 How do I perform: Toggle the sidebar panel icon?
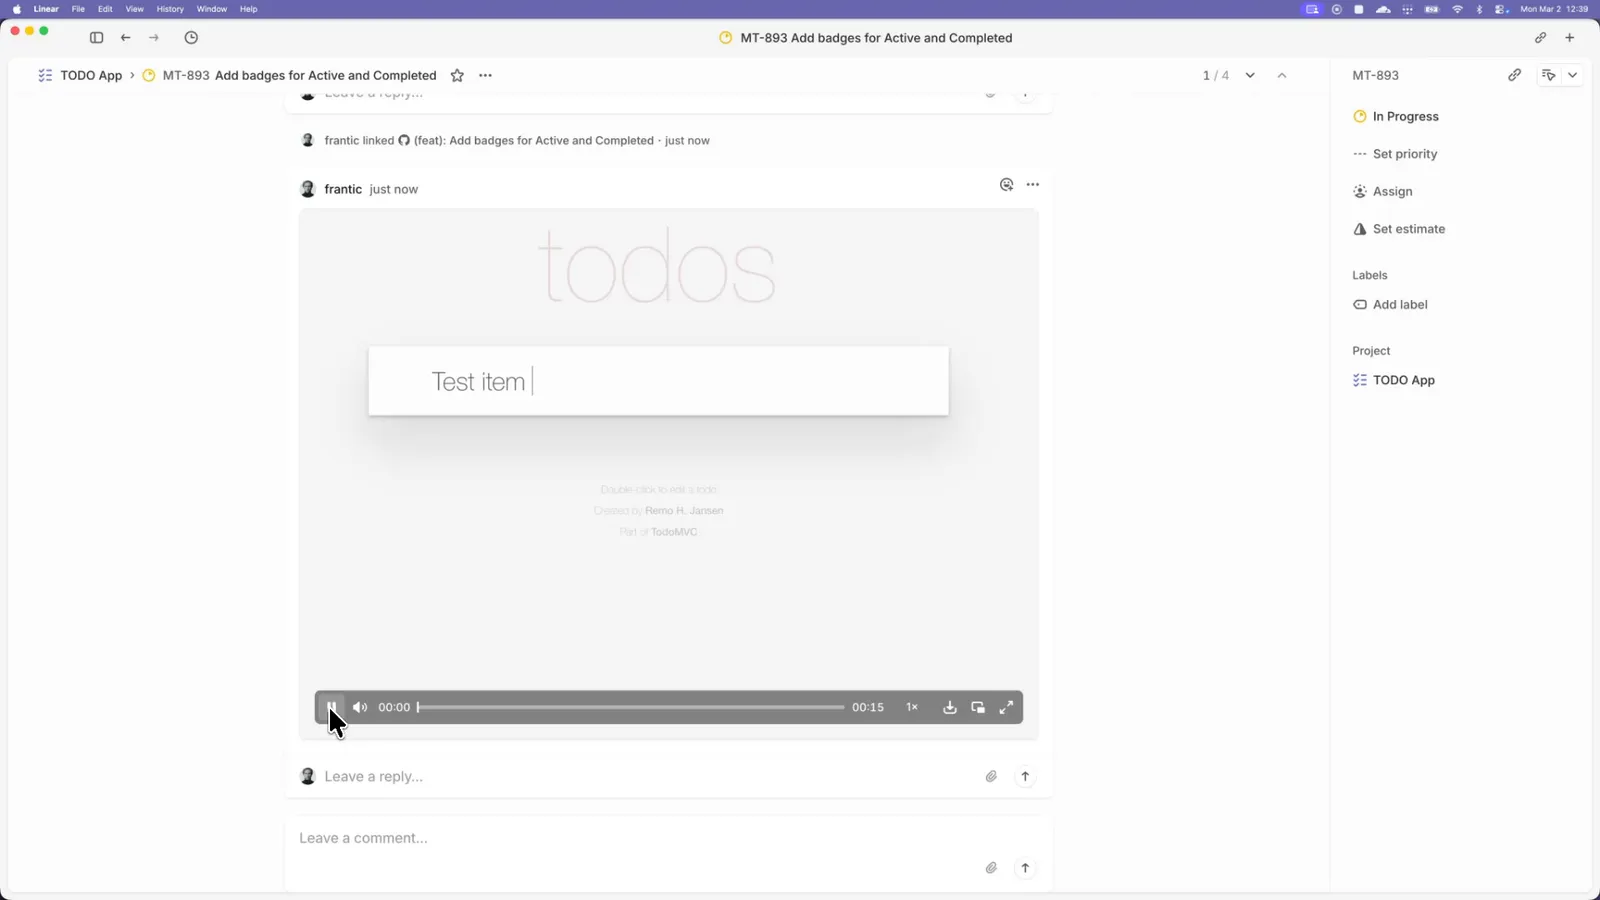click(x=96, y=38)
